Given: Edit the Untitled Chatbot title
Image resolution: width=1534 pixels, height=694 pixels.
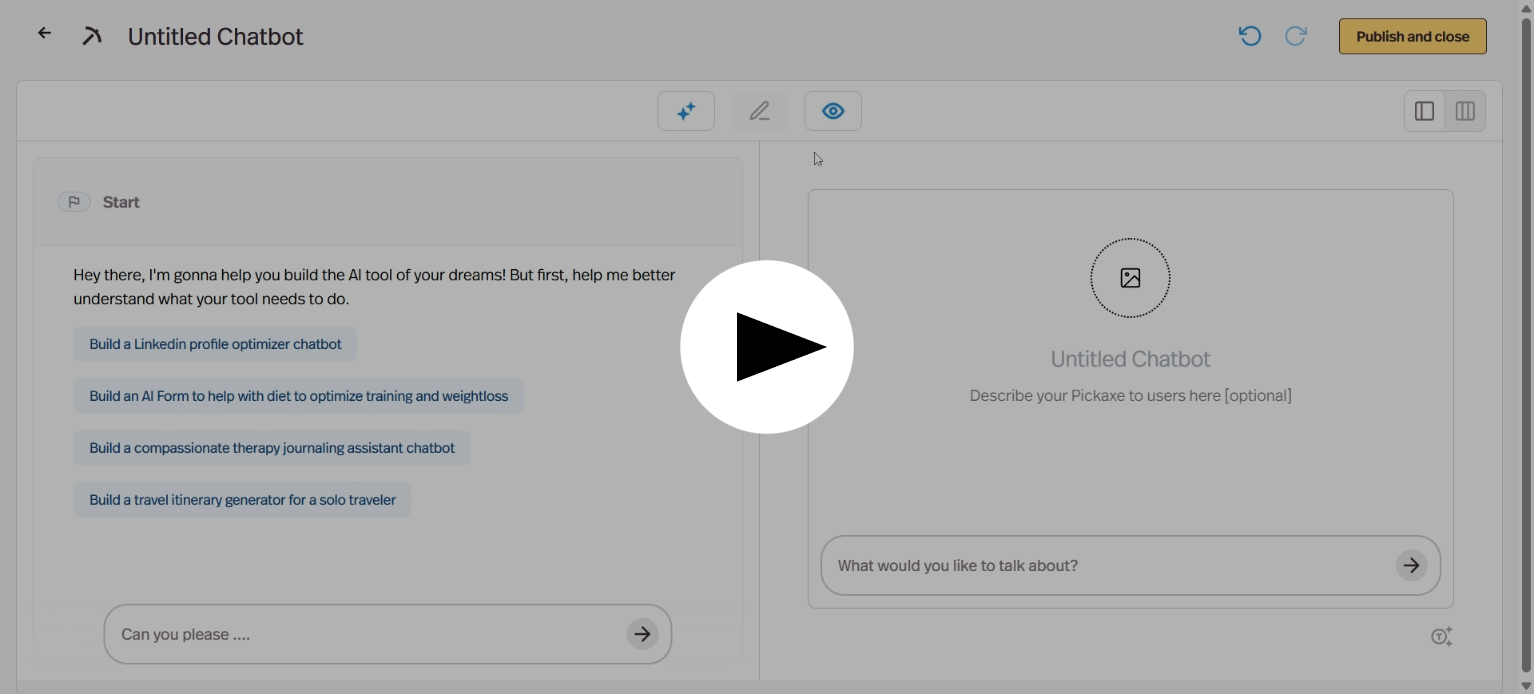Looking at the screenshot, I should pos(215,37).
